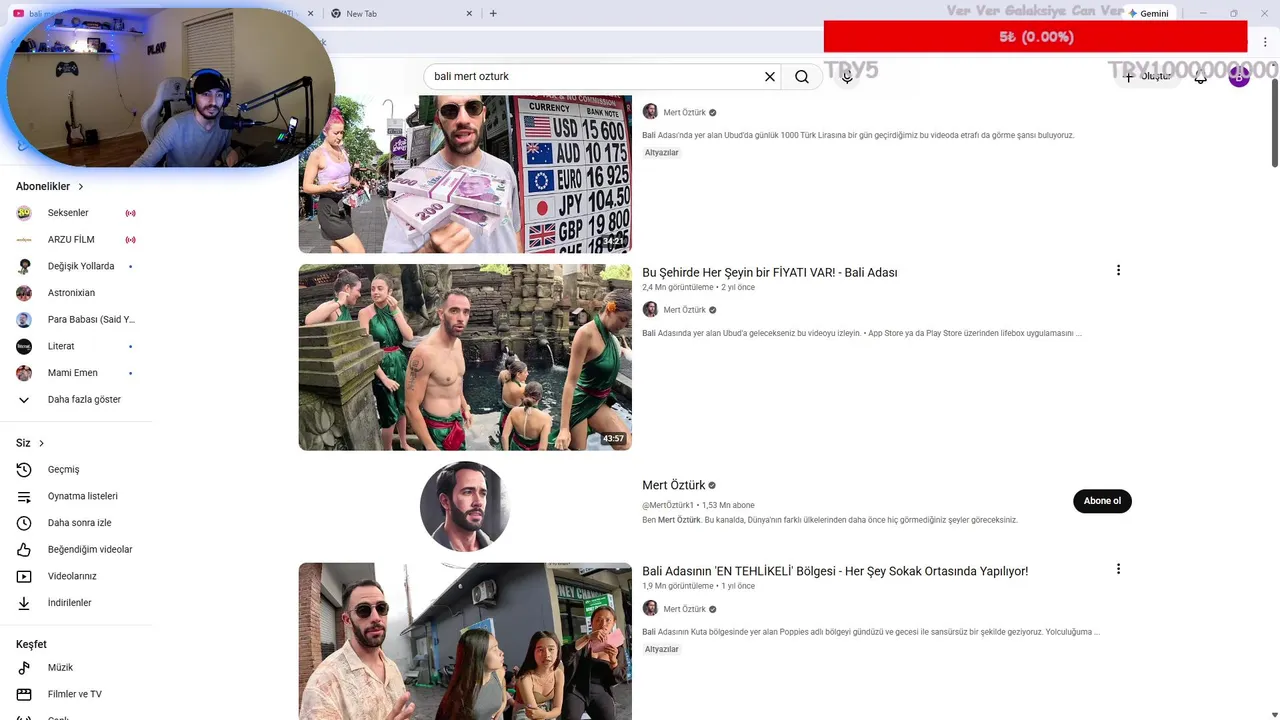Screen dimensions: 1280x720
Task: Click the vertical page scrollbar
Action: 1275,123
